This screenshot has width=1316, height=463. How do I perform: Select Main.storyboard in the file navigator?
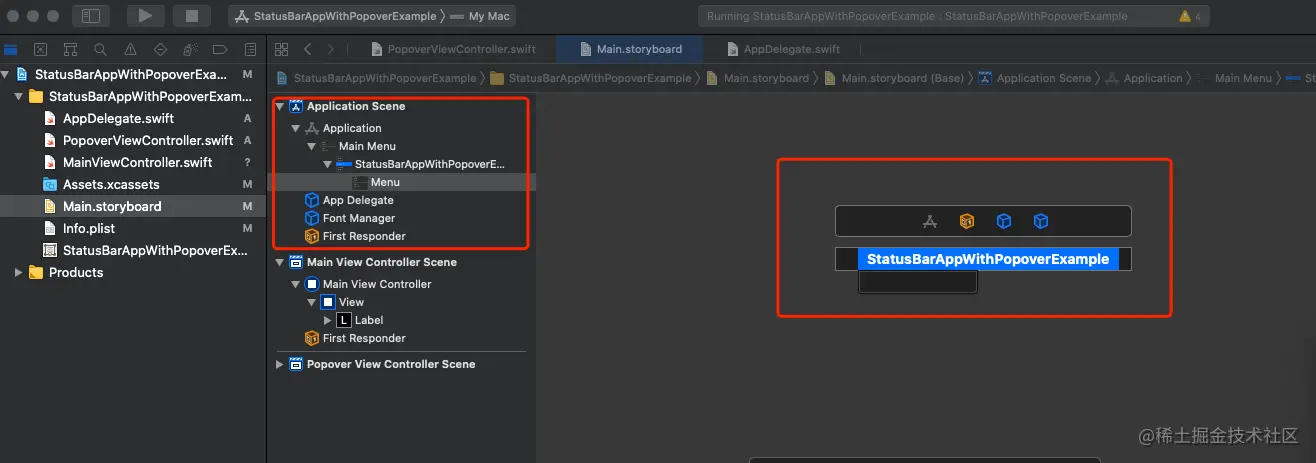point(133,206)
